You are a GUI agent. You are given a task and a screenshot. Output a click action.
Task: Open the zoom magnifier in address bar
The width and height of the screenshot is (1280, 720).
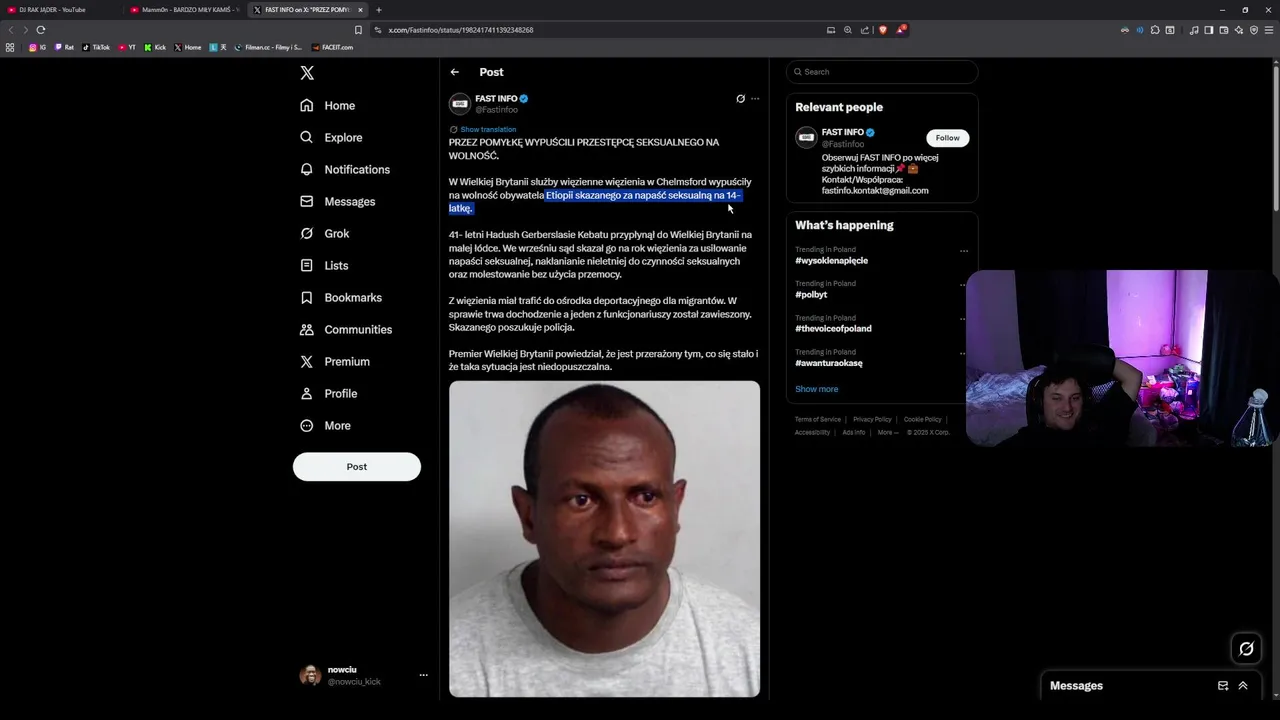tap(848, 30)
